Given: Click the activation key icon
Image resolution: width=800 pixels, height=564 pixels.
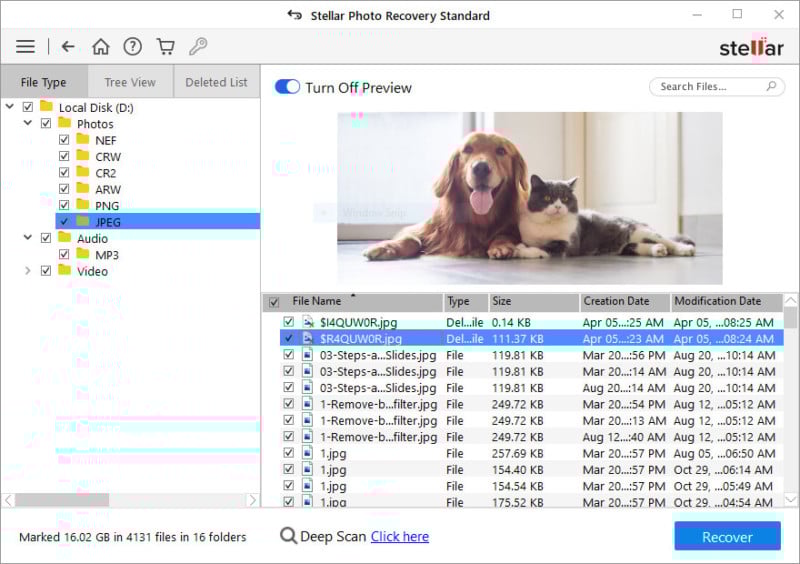Looking at the screenshot, I should (198, 47).
